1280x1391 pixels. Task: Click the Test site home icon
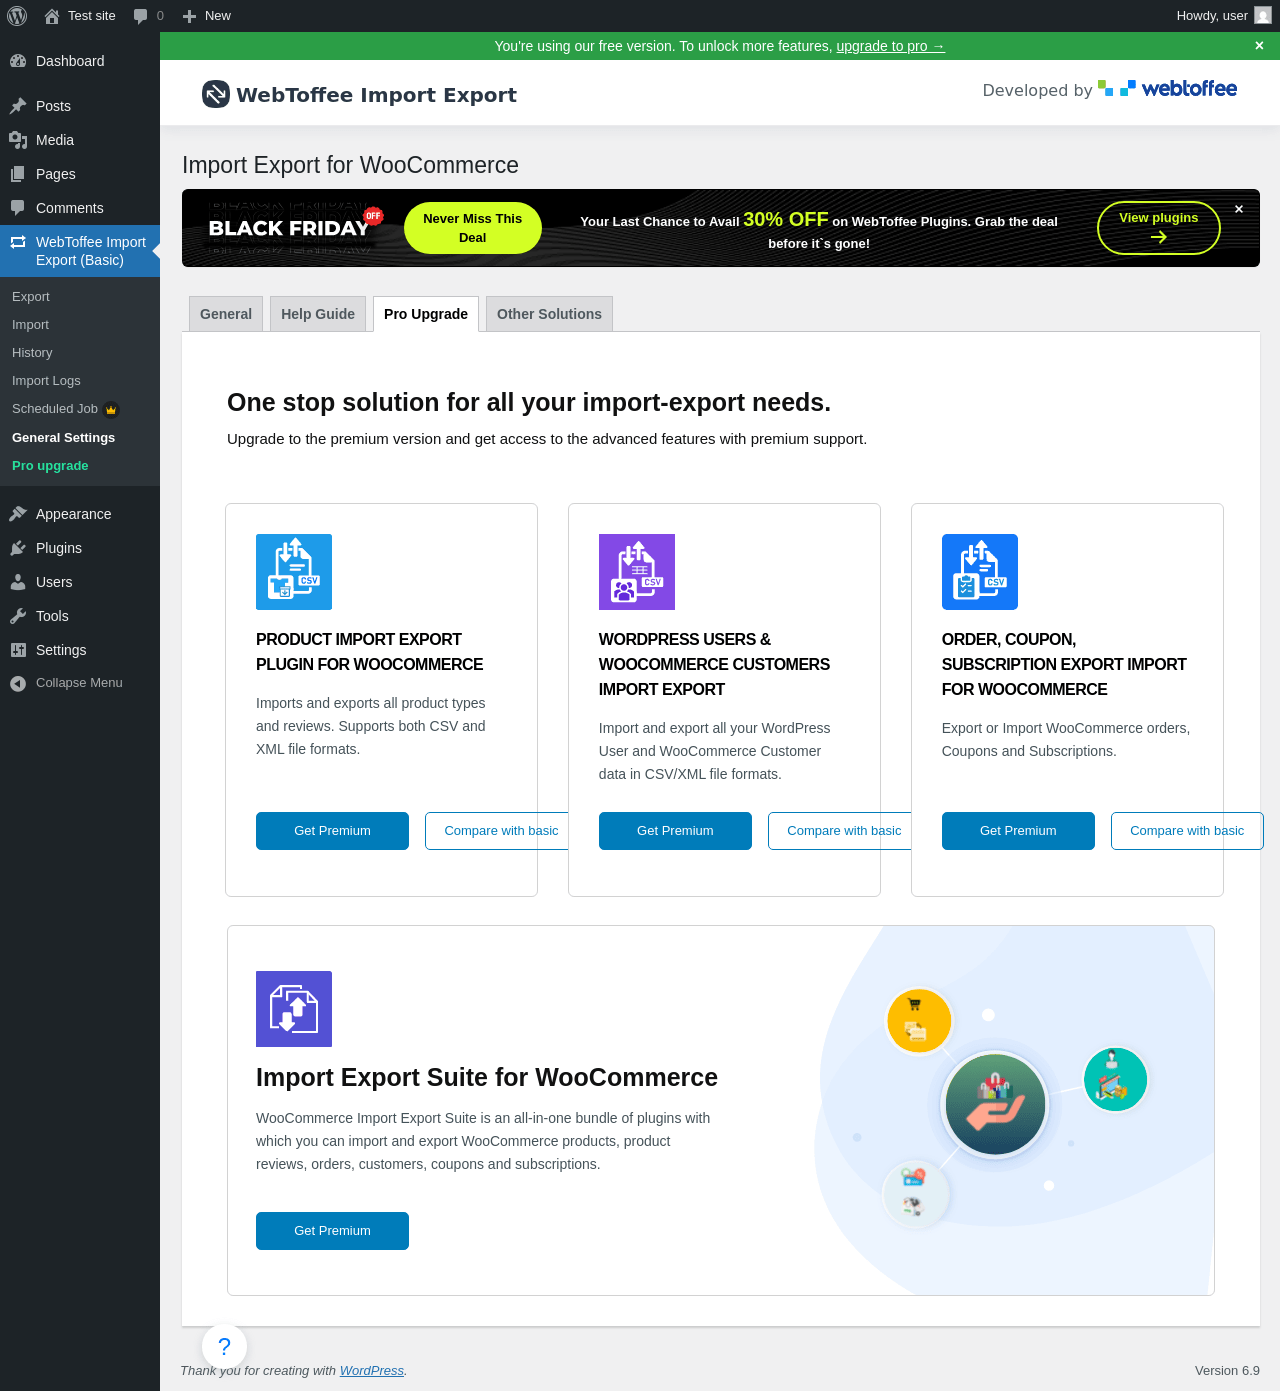(x=52, y=16)
